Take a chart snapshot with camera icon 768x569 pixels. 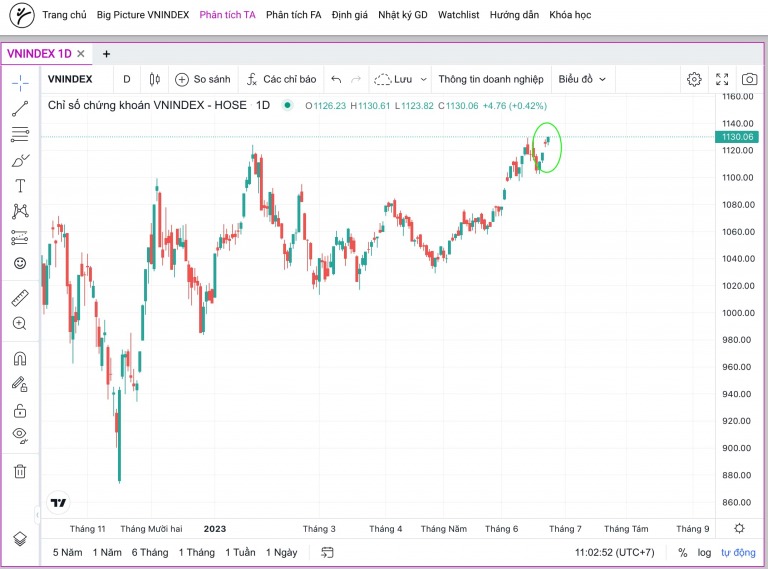coord(749,79)
